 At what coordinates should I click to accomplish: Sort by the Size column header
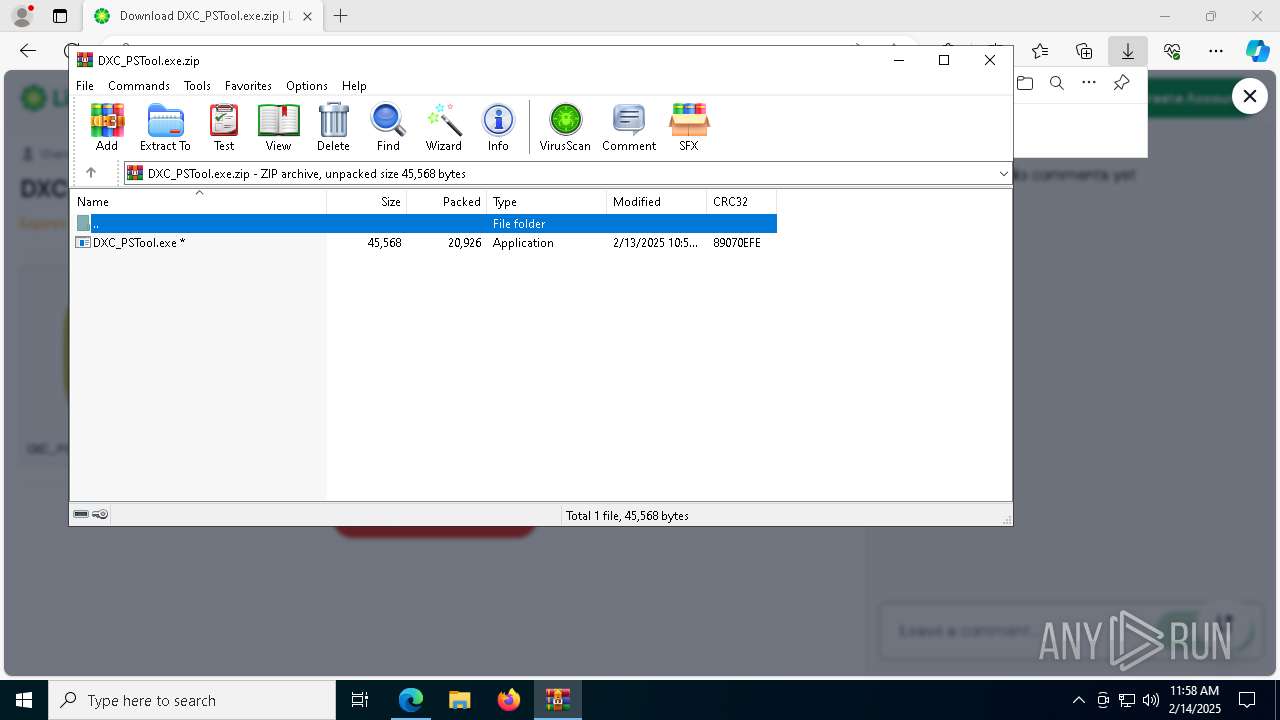367,202
